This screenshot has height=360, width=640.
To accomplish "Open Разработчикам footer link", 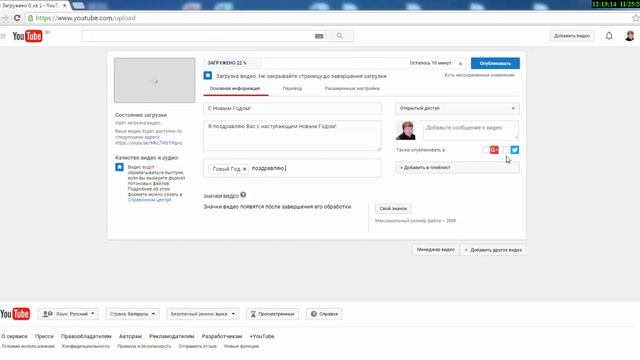I will (x=222, y=336).
